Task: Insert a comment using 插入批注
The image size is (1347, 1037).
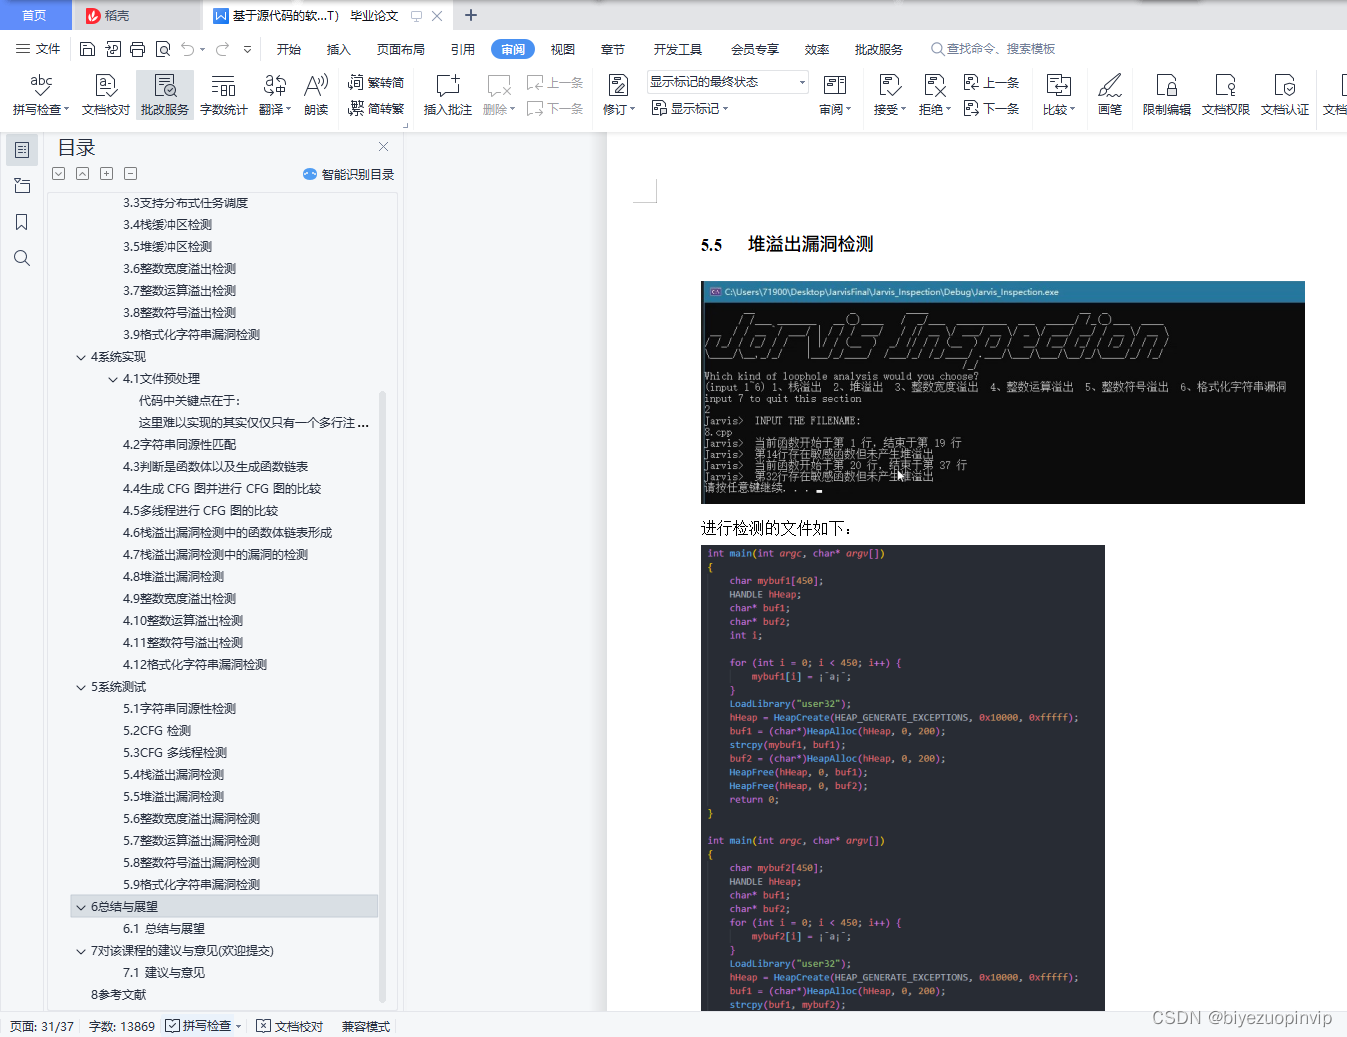Action: (446, 95)
